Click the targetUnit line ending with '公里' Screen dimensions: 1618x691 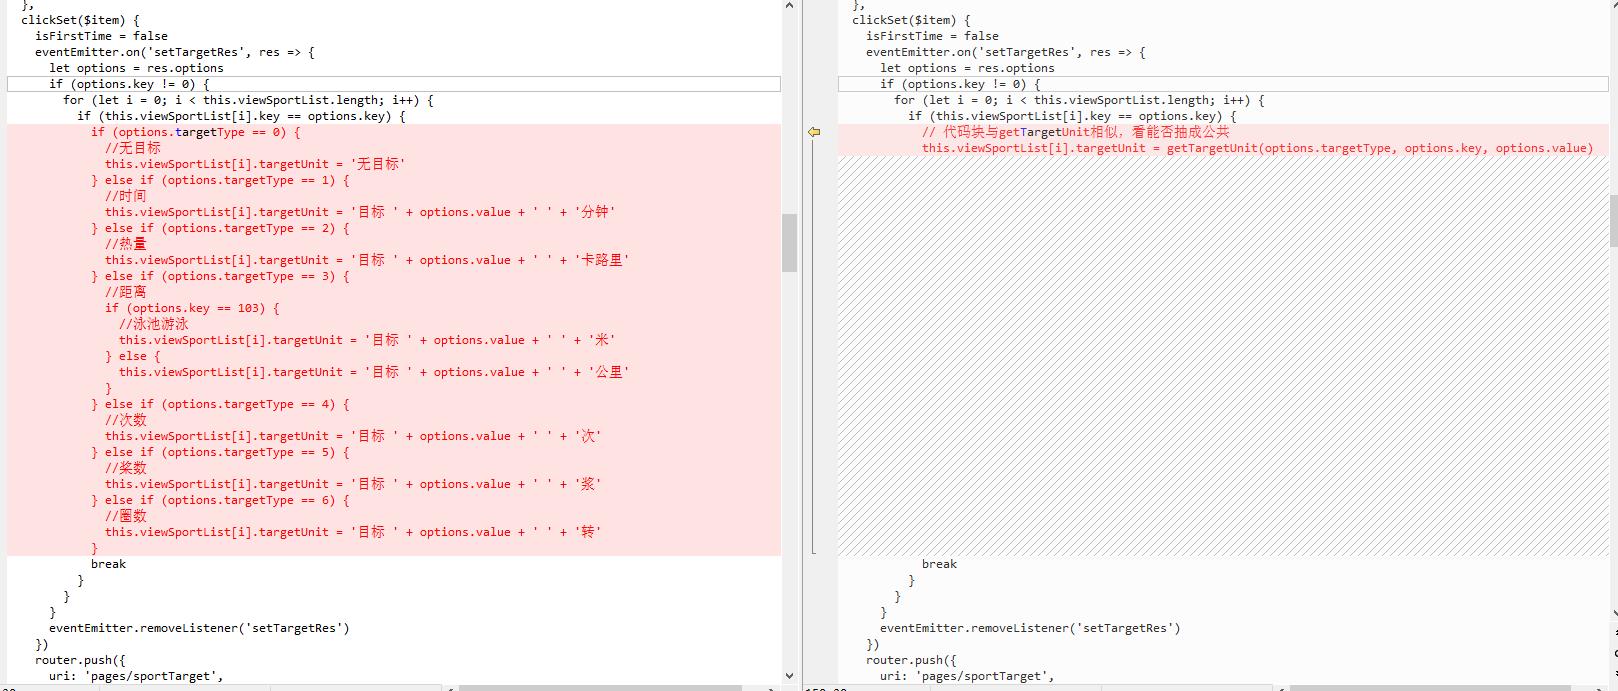pyautogui.click(x=374, y=372)
